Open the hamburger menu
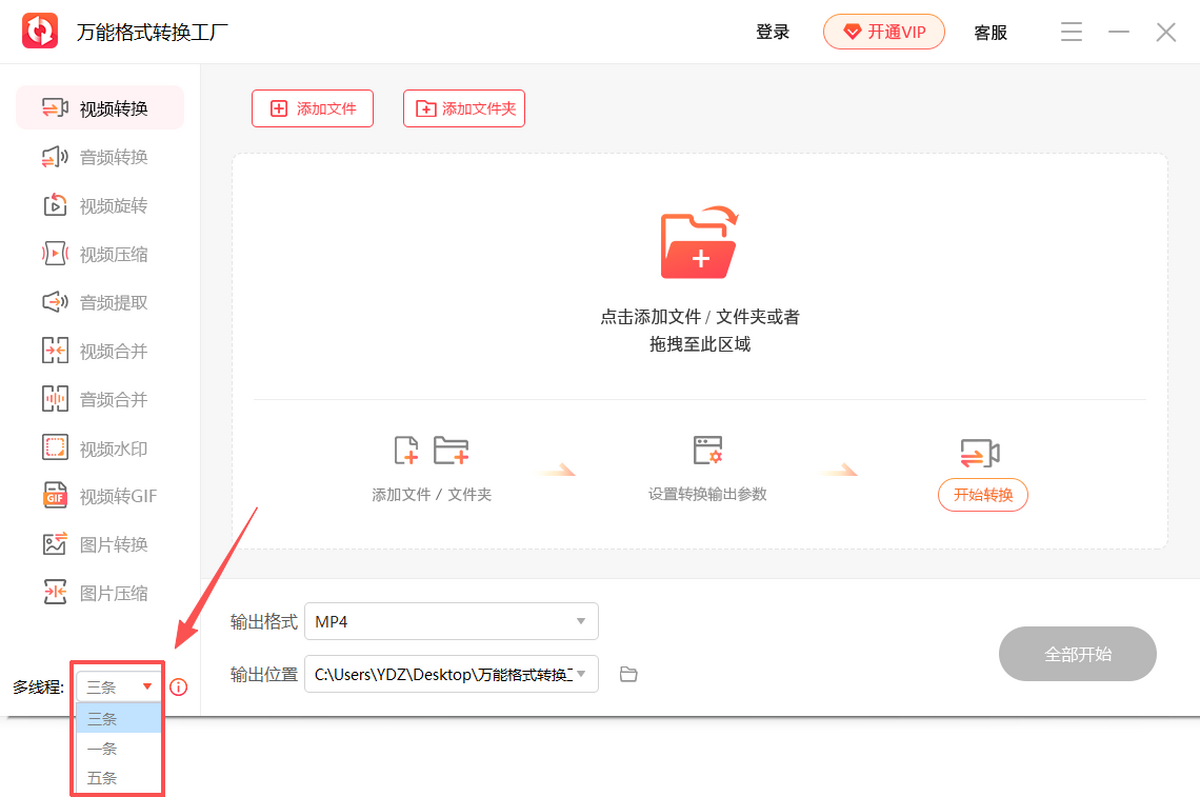Image resolution: width=1200 pixels, height=797 pixels. [1071, 31]
